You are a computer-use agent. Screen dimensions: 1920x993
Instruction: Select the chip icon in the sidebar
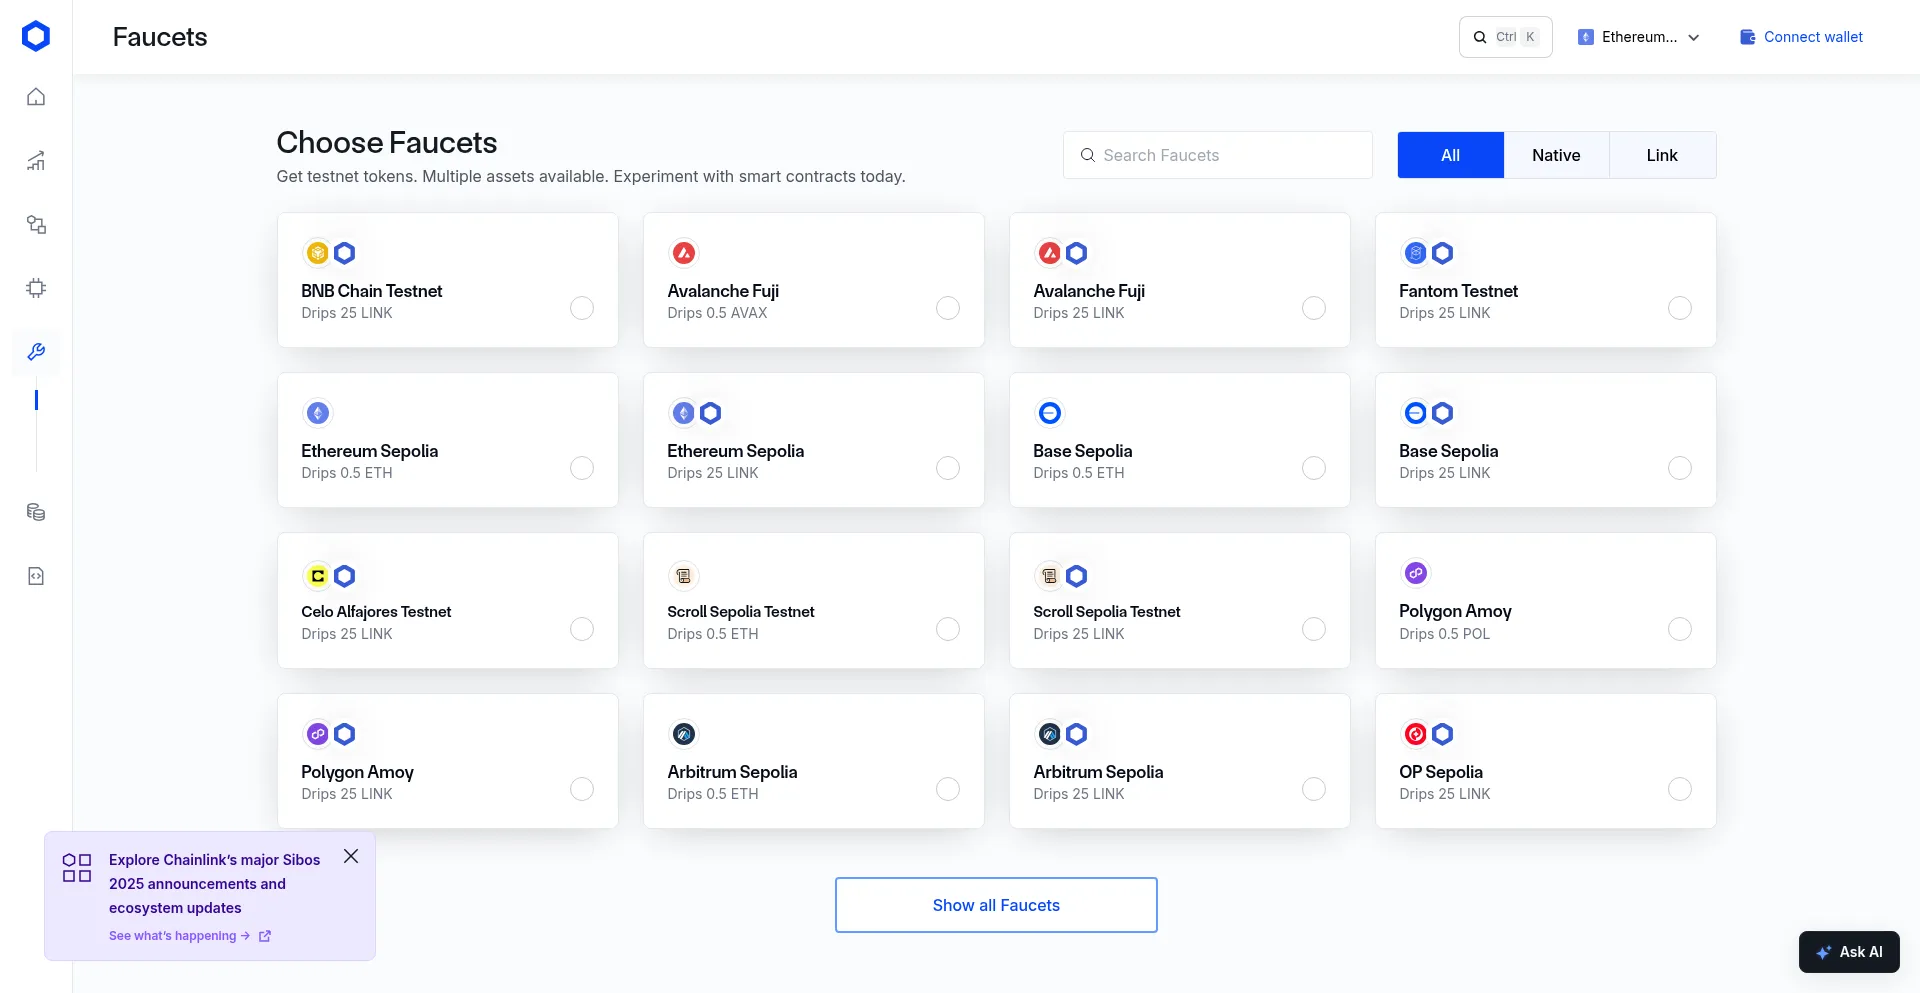[36, 289]
